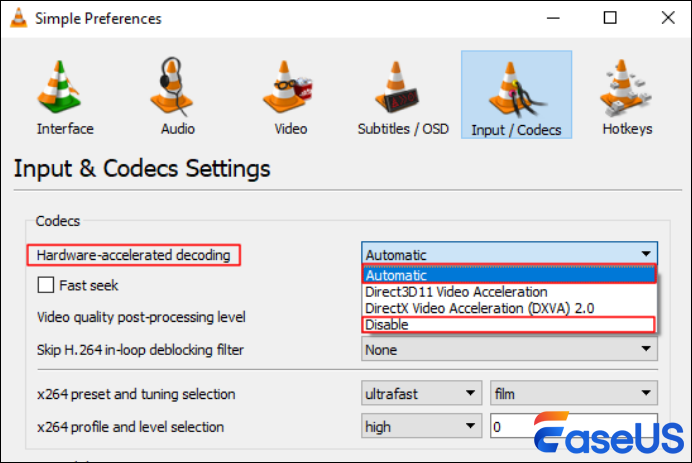
Task: Open the x264 preset ultrafast dropdown
Action: pyautogui.click(x=420, y=394)
